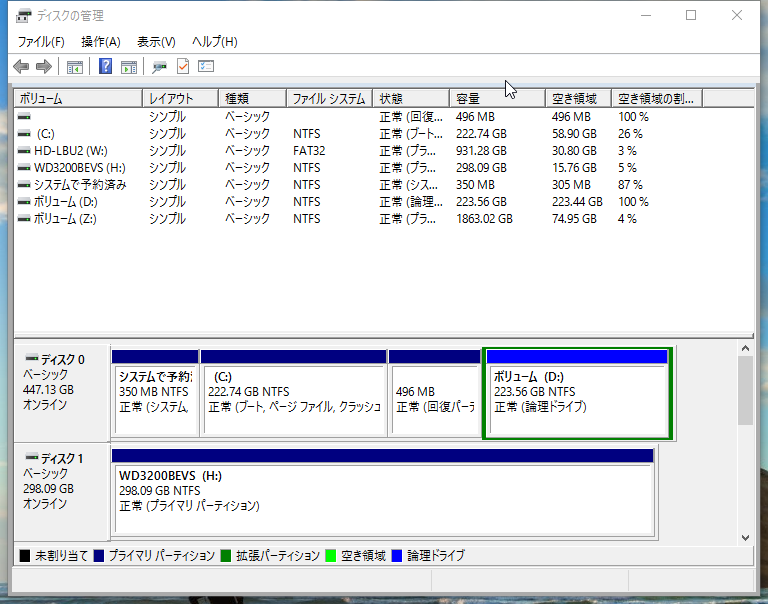Click the 58.90 GB free space cell

pos(574,134)
